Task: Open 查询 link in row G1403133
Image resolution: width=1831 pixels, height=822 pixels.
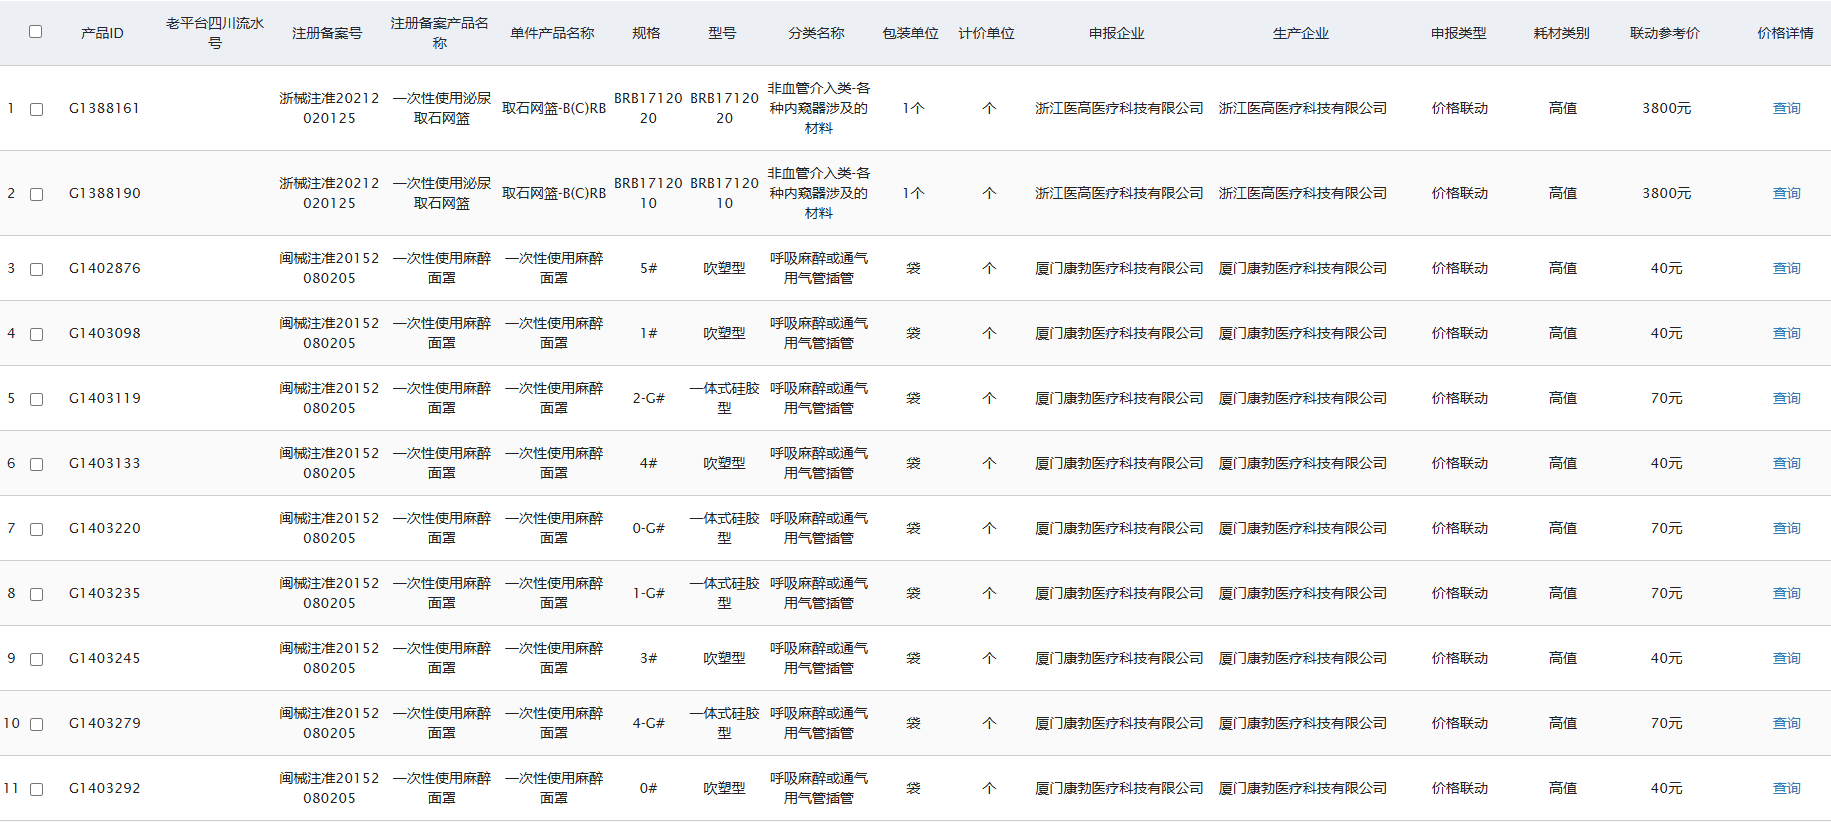Action: point(1786,463)
